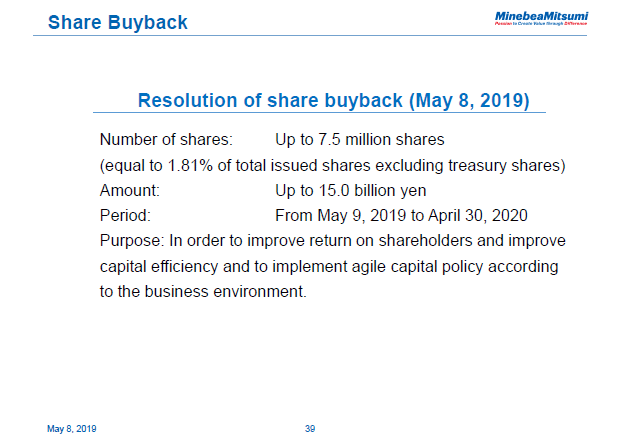
Task: Select 'From May 9, 2019 to April 30, 2020'
Action: point(401,216)
